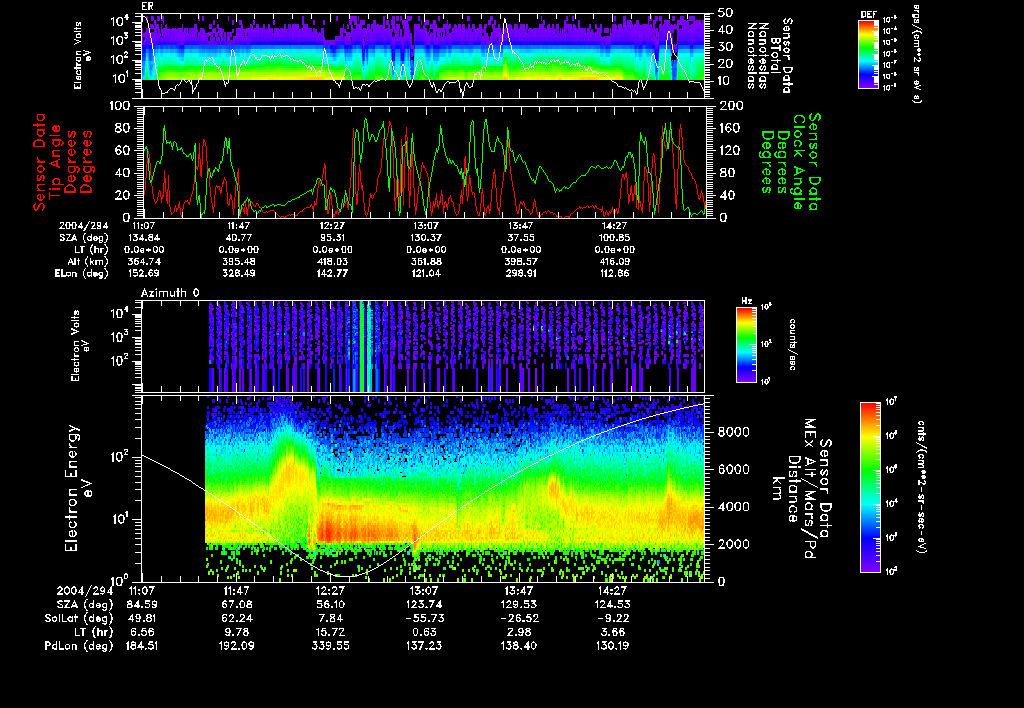This screenshot has width=1024, height=708.
Task: Click inside the ER energy spectrogram panel
Action: (424, 56)
